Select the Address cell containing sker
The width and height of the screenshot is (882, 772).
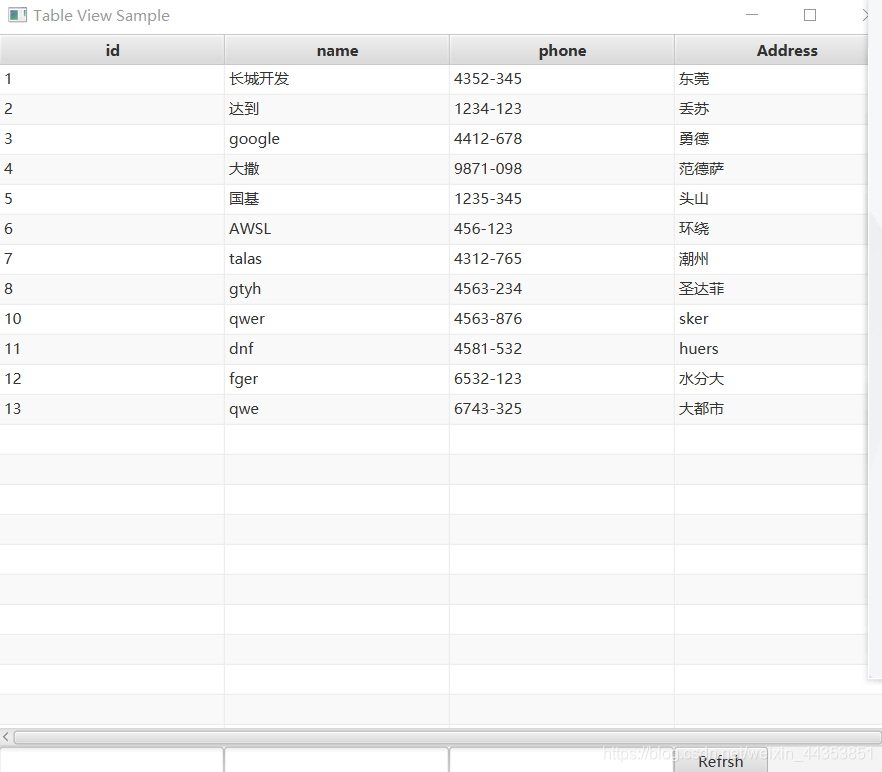[x=786, y=319]
